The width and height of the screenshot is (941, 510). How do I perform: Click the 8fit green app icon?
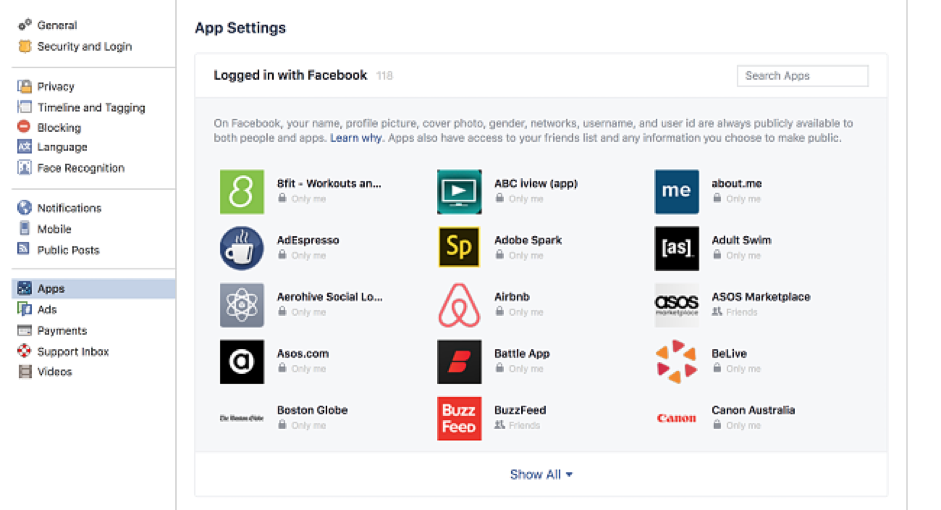point(242,192)
